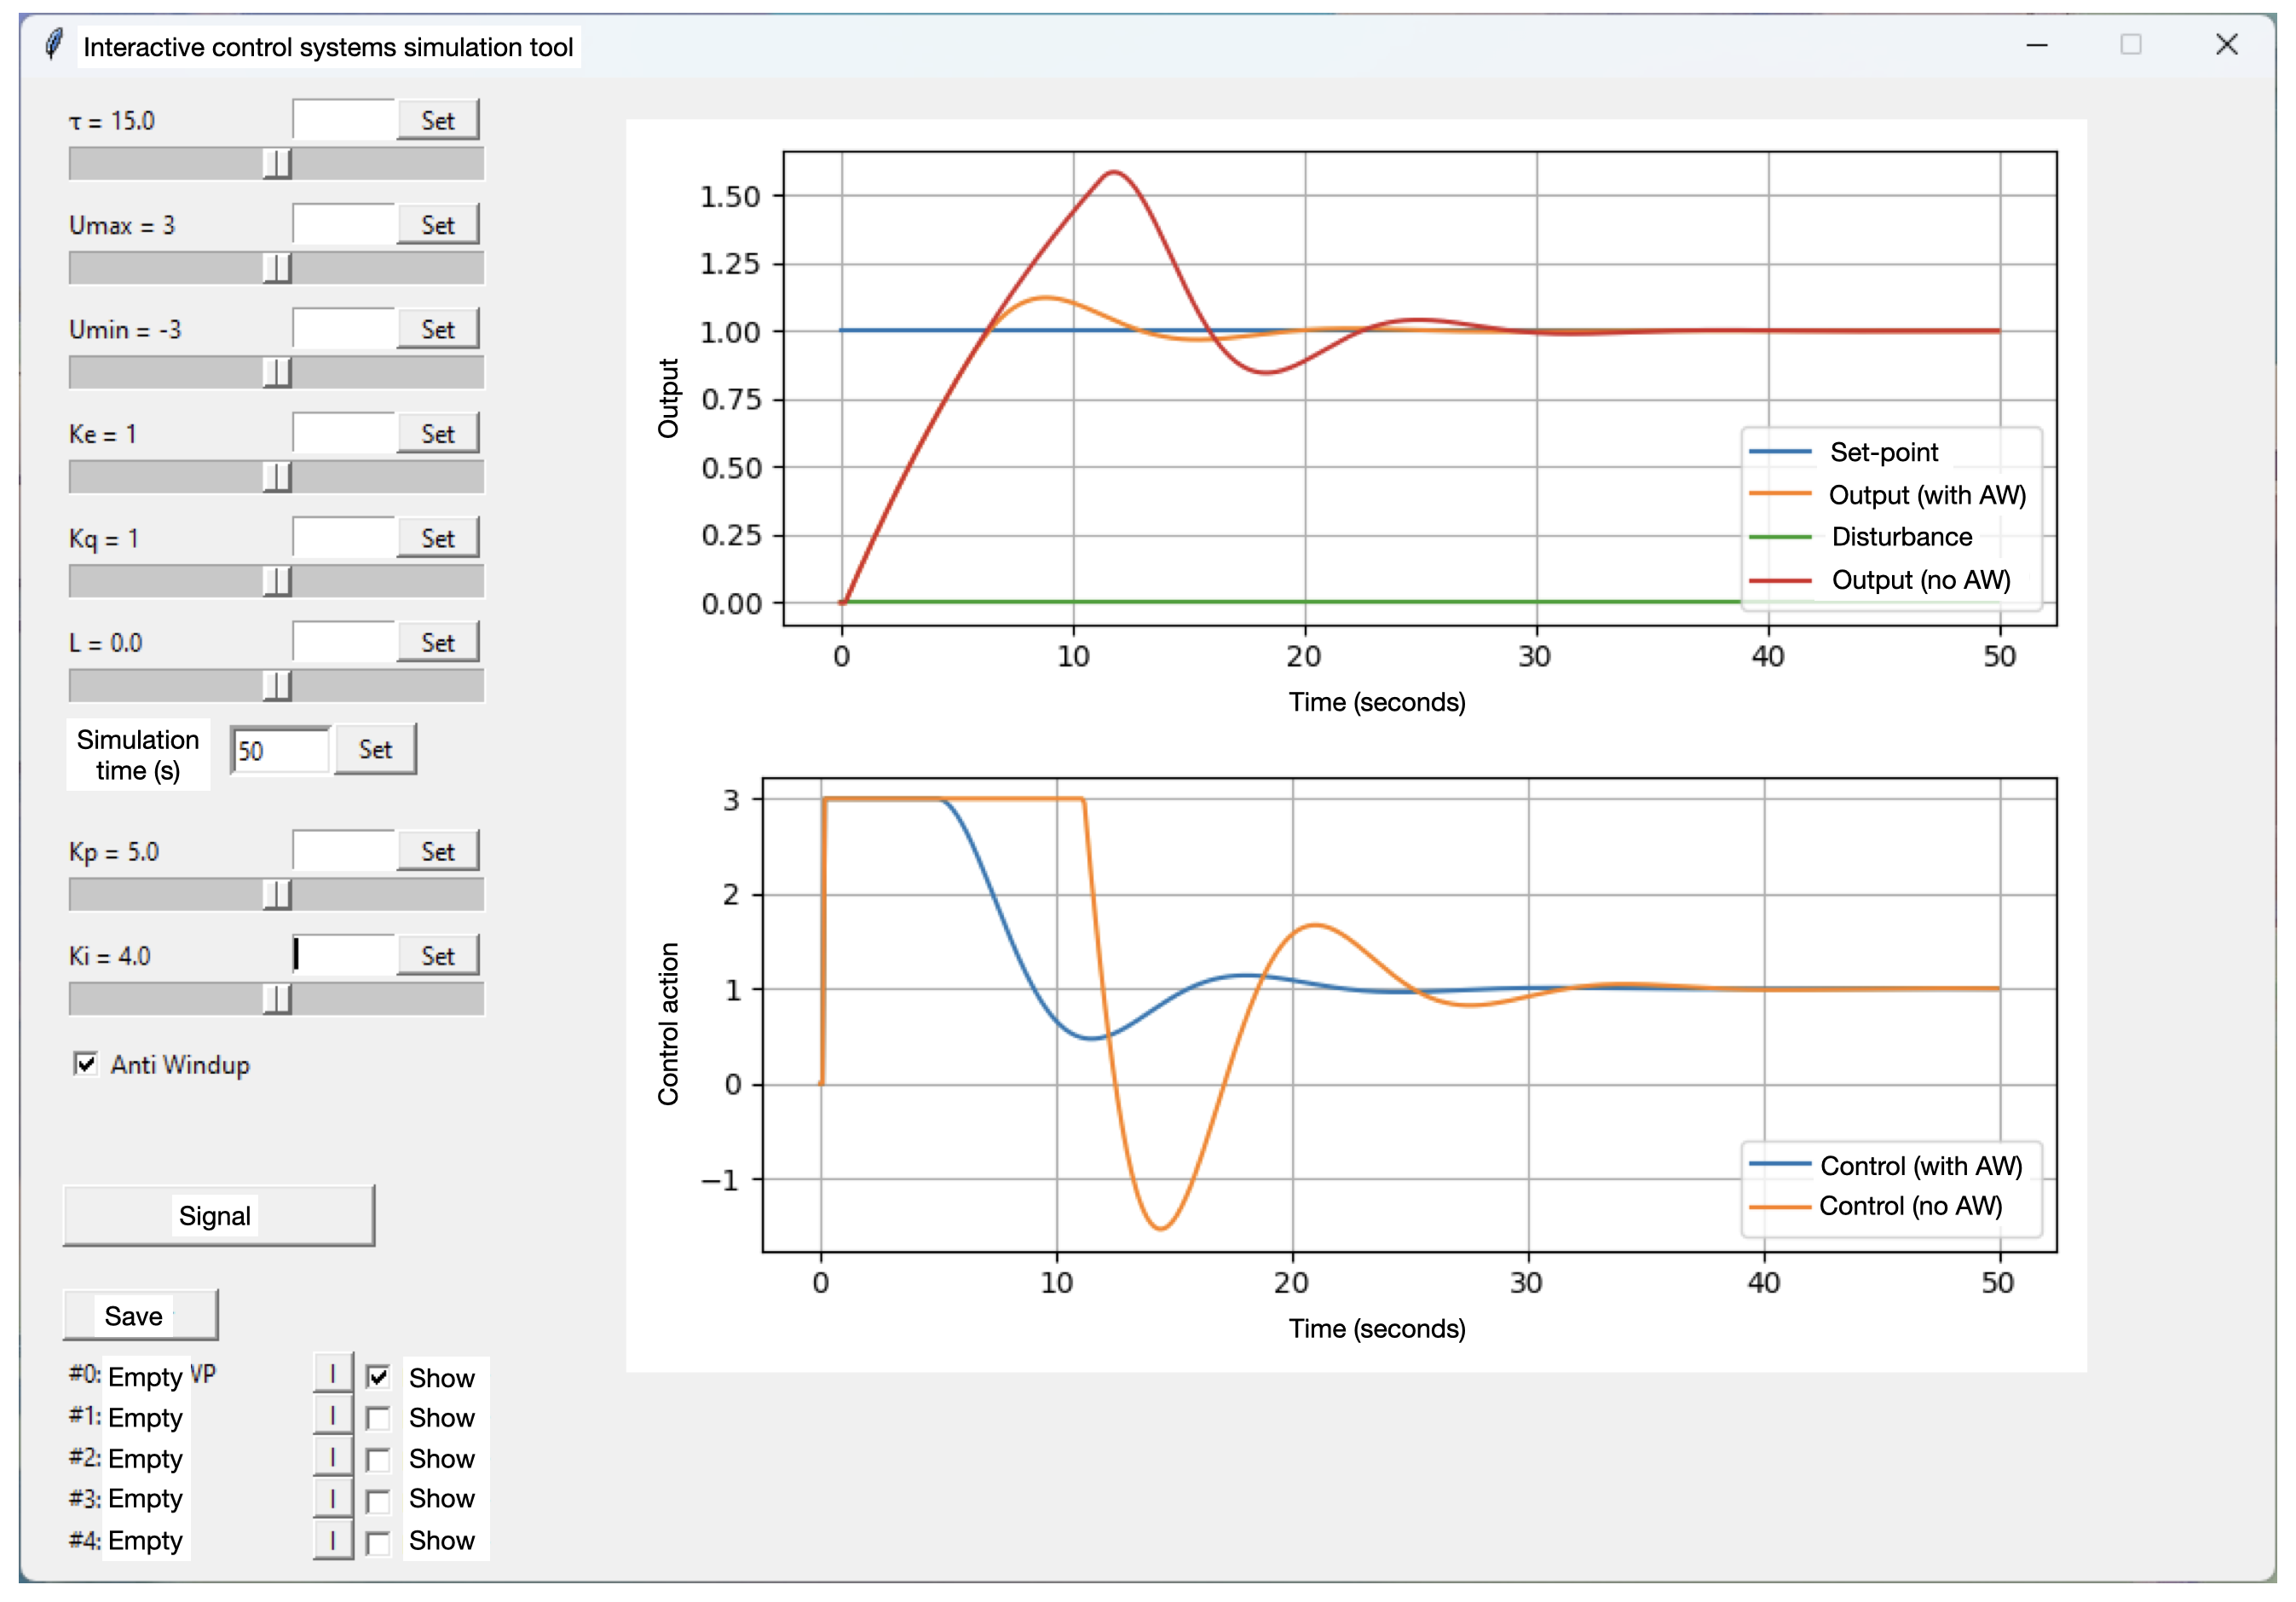Check Show for slot #2
The height and width of the screenshot is (1602, 2296).
378,1460
